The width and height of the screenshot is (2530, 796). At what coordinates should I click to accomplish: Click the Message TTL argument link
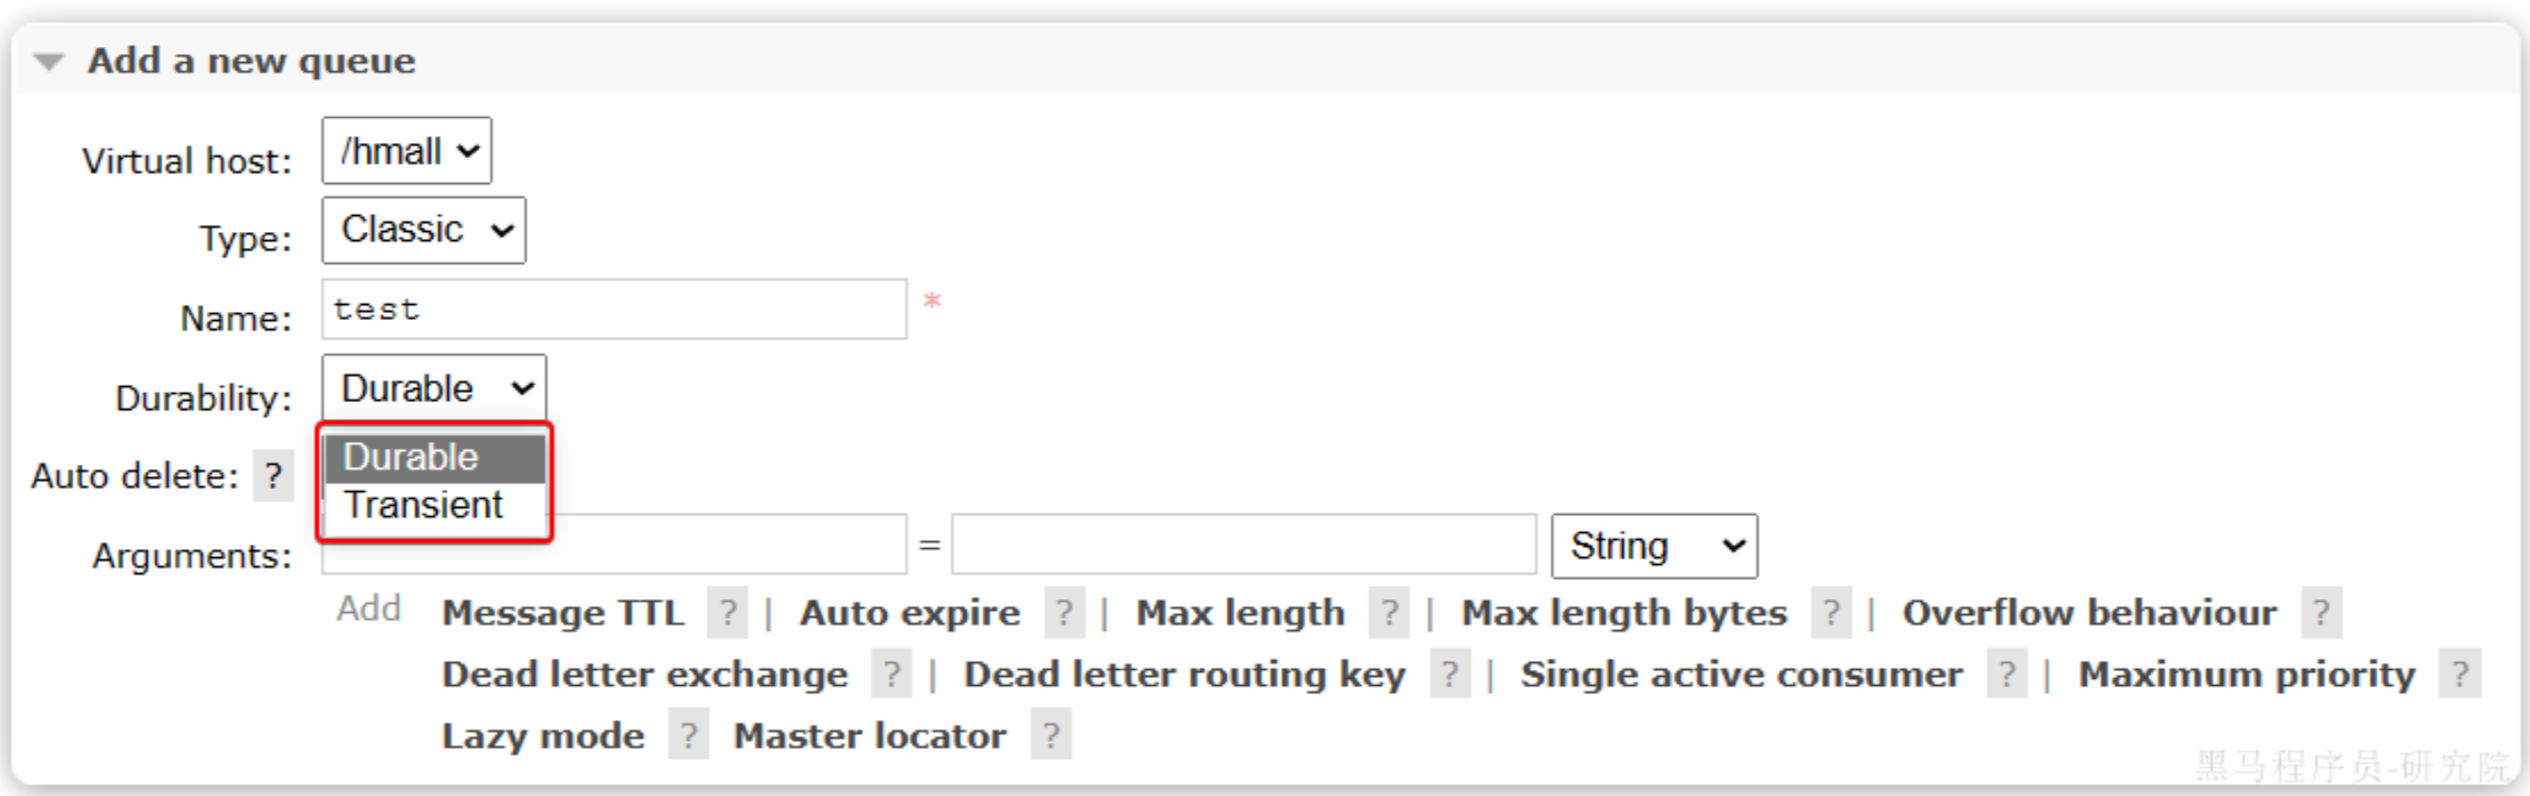pyautogui.click(x=563, y=612)
